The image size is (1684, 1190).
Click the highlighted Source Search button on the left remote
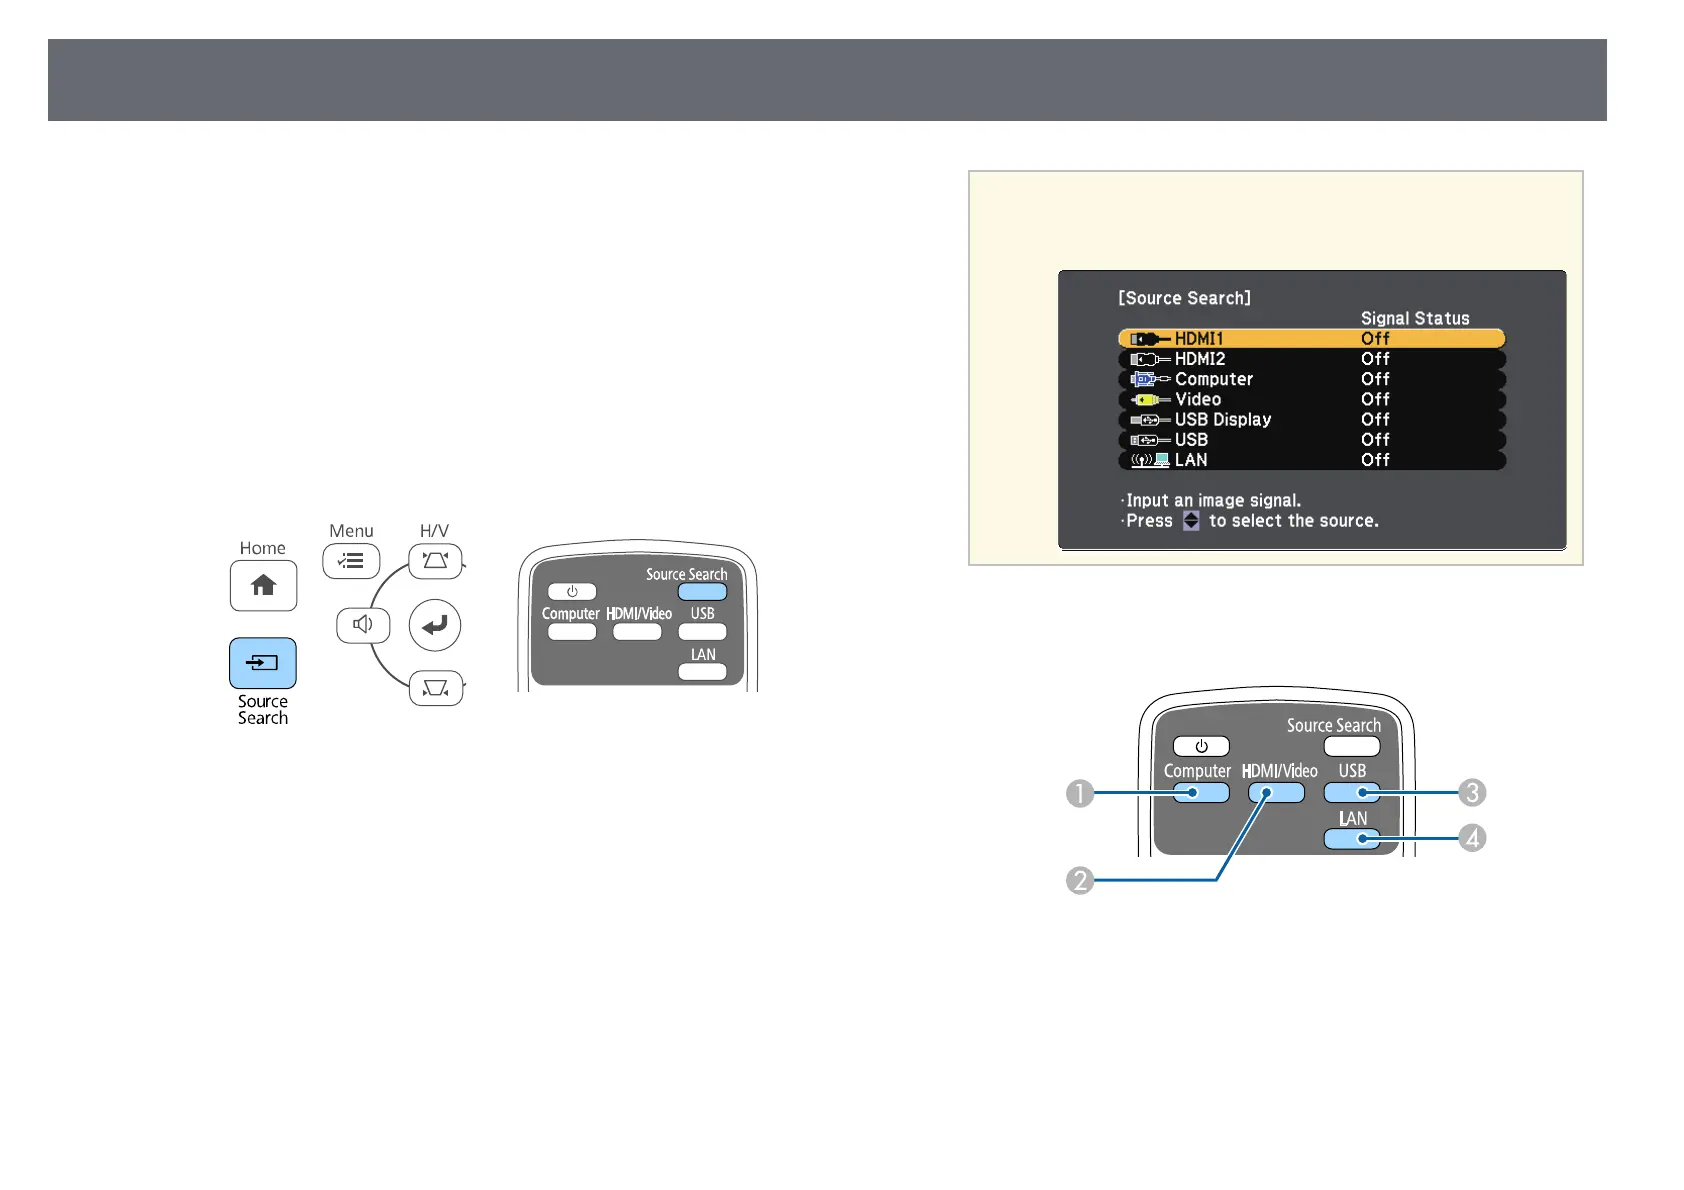click(x=702, y=592)
